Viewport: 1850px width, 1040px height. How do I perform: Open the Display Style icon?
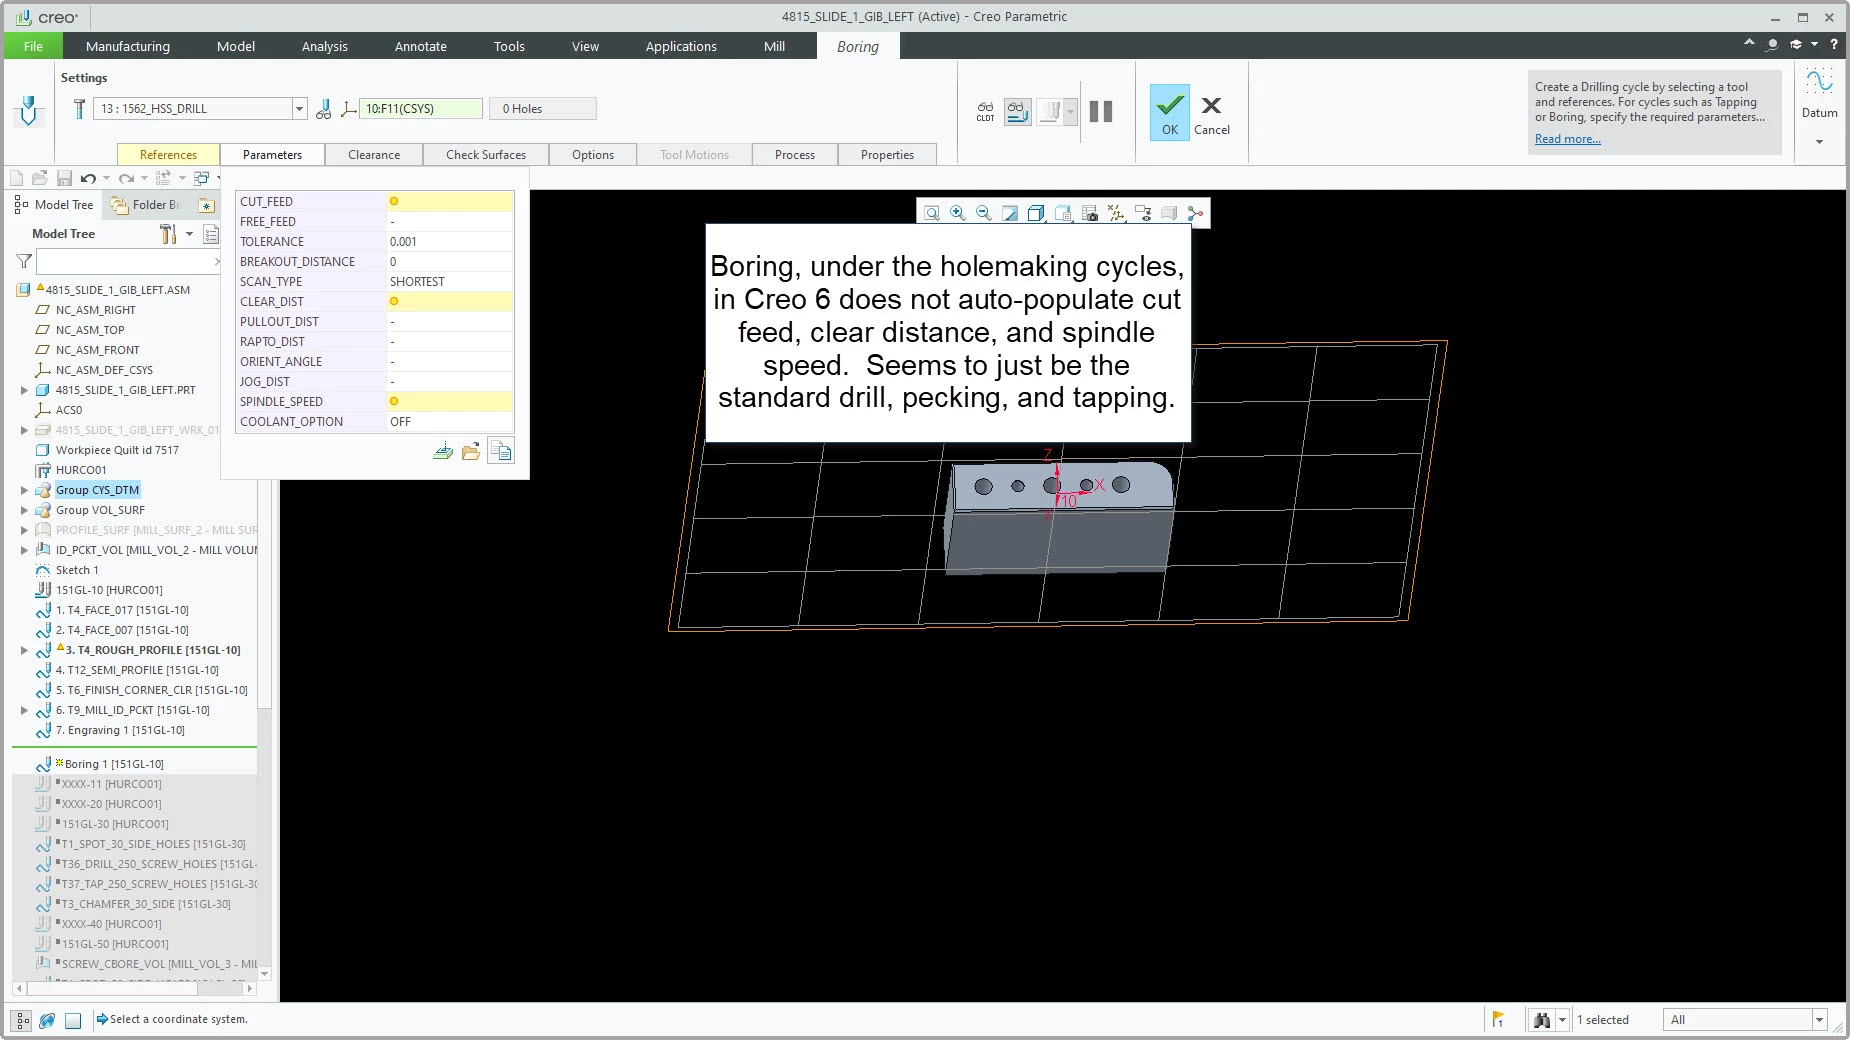[1036, 213]
